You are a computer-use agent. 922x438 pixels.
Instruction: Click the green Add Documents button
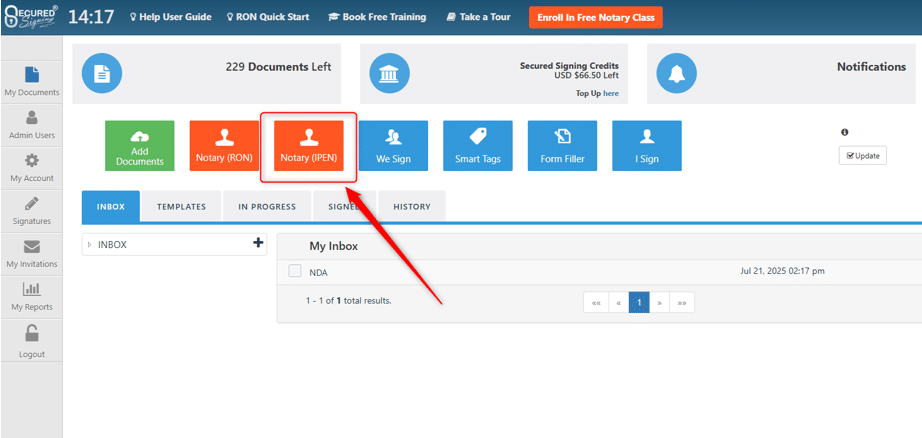pos(140,146)
